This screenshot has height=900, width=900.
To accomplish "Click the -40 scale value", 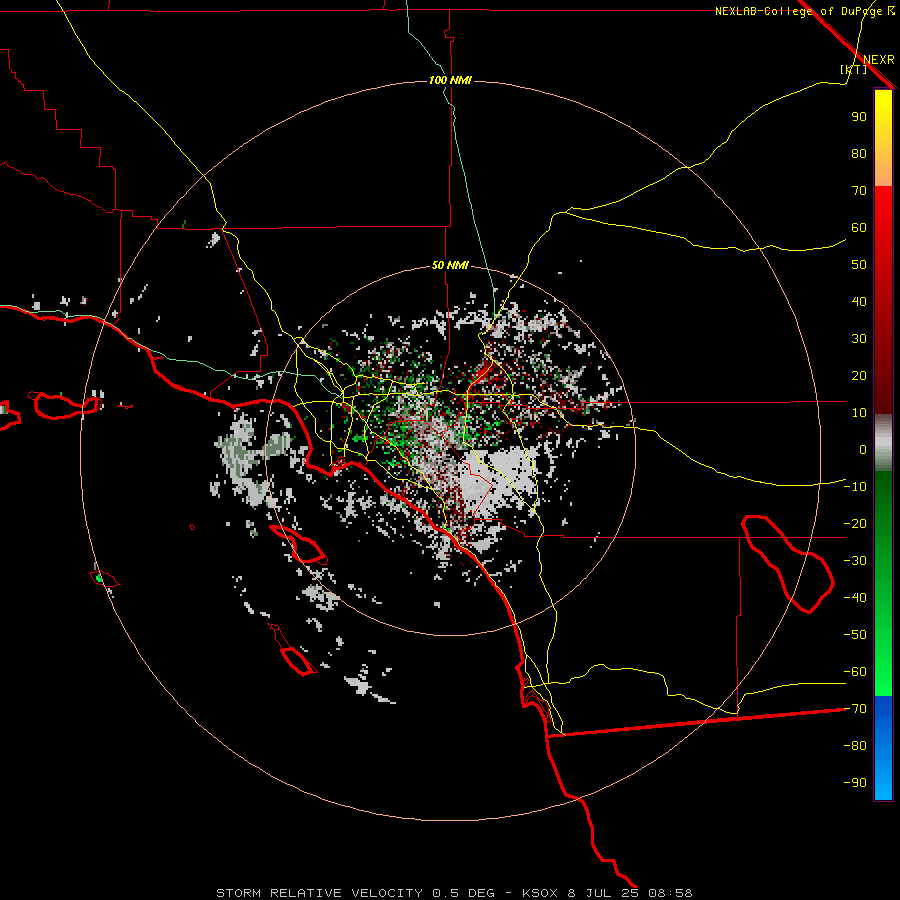I will click(855, 598).
